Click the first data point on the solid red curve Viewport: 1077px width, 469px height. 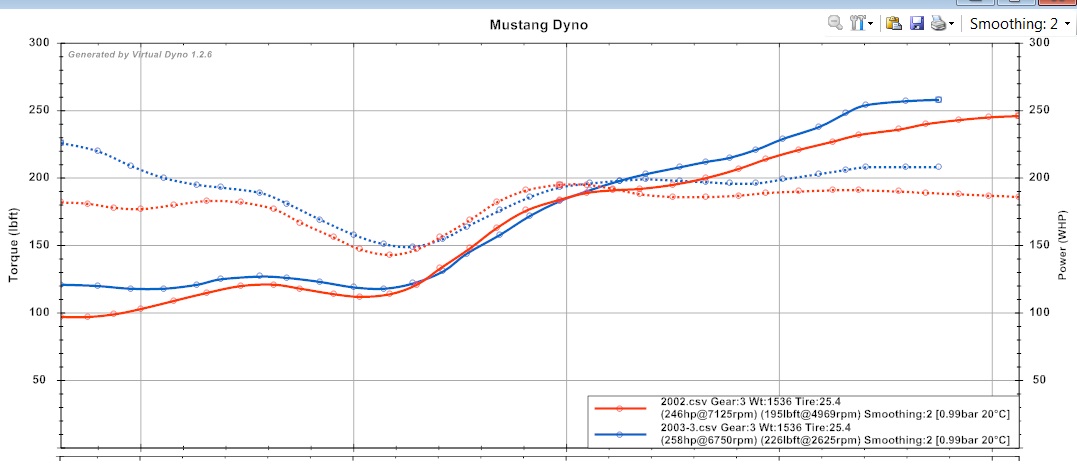pos(64,316)
